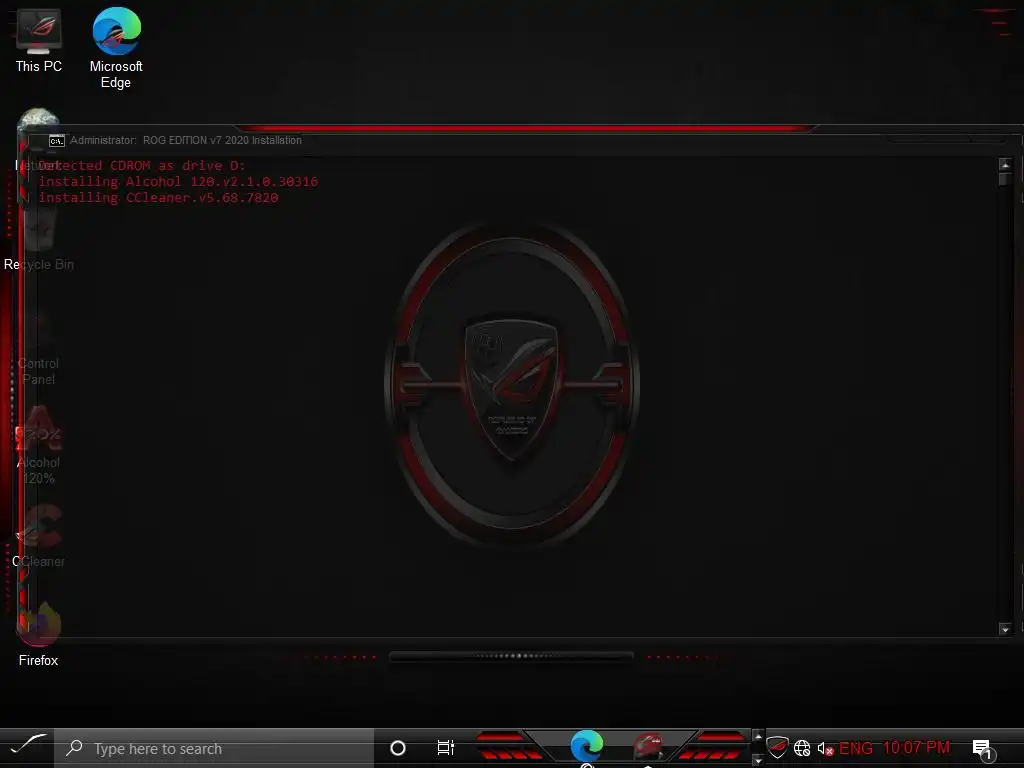
Task: Launch Microsoft Edge from the taskbar
Action: click(586, 746)
